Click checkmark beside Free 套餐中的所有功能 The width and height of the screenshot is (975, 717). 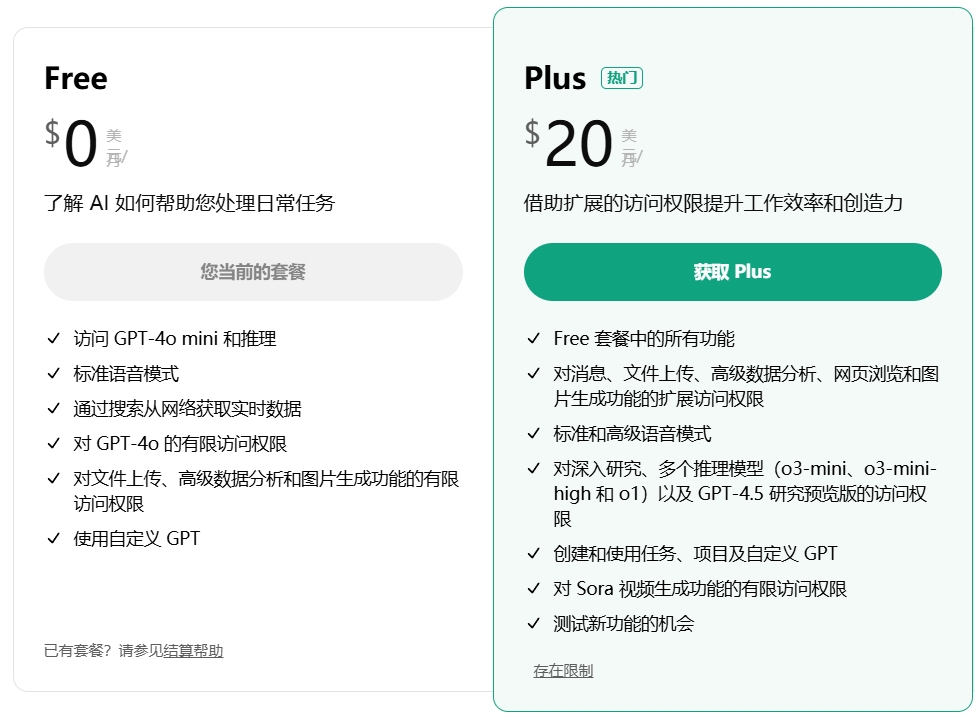click(534, 338)
